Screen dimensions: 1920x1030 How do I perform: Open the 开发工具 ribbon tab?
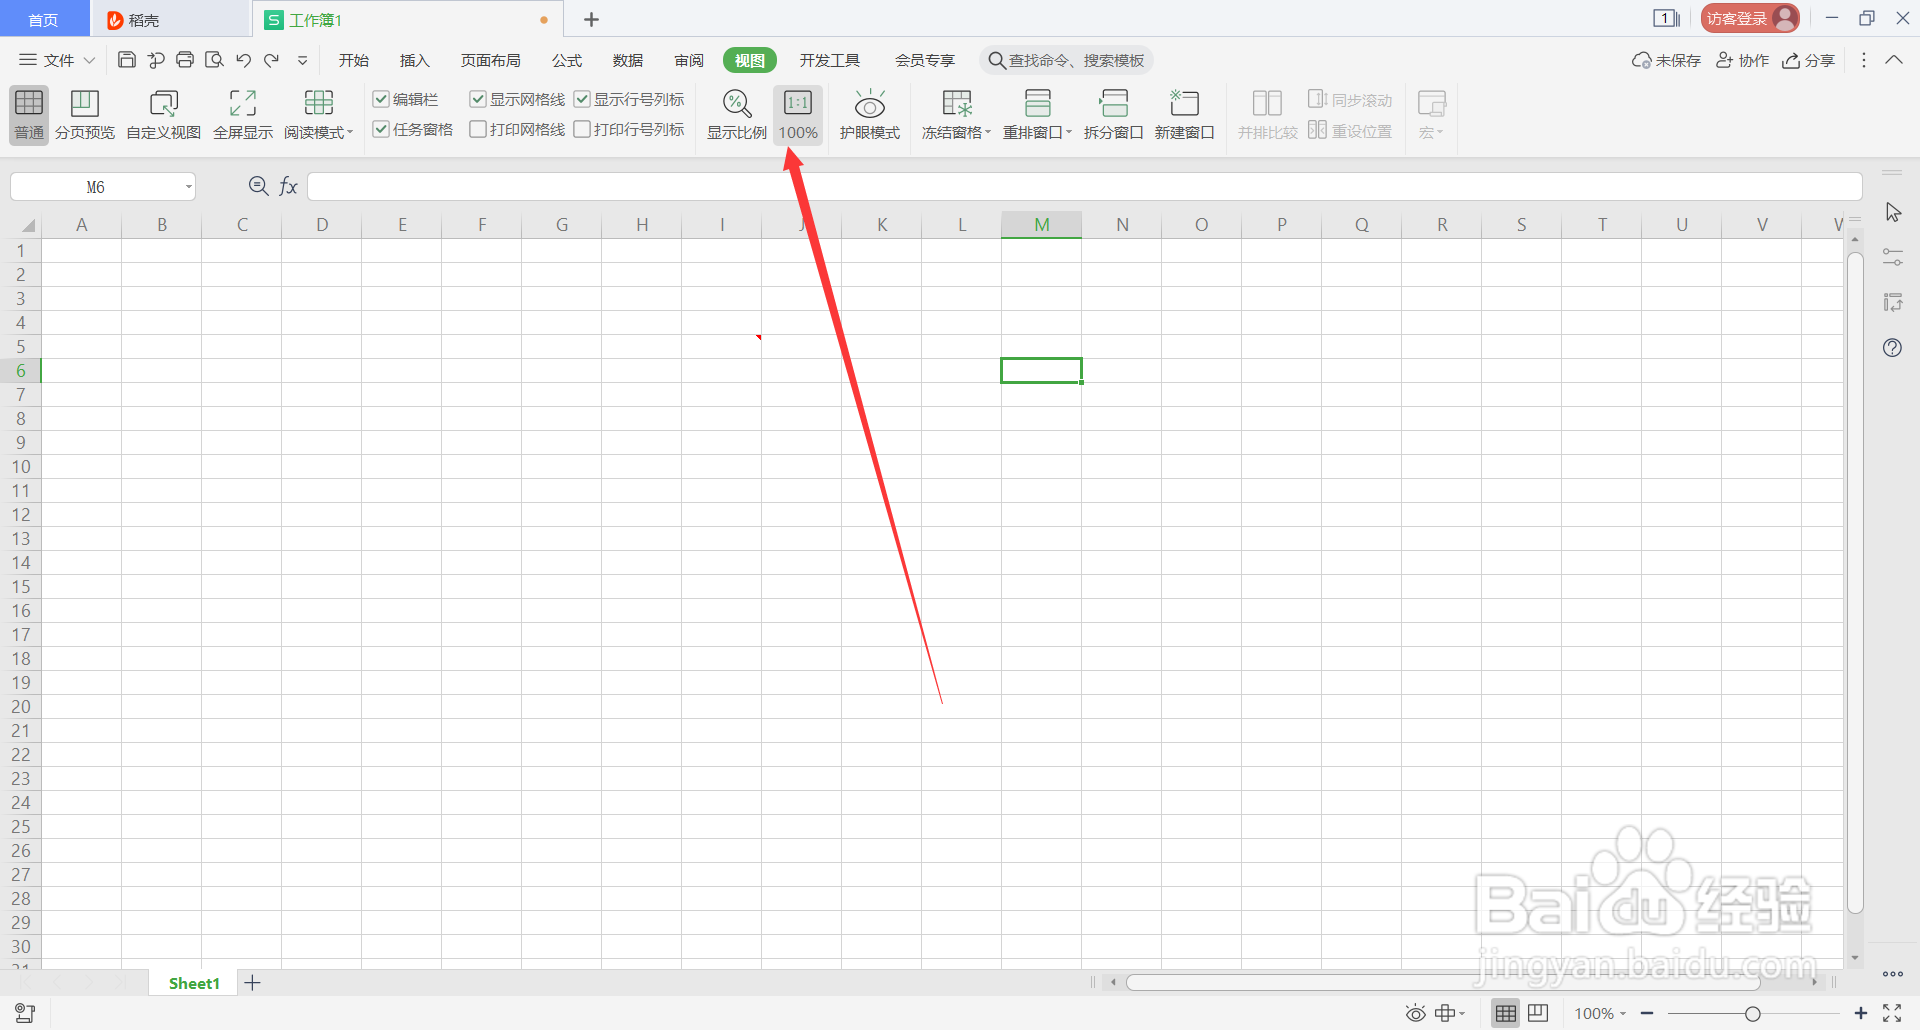tap(829, 60)
